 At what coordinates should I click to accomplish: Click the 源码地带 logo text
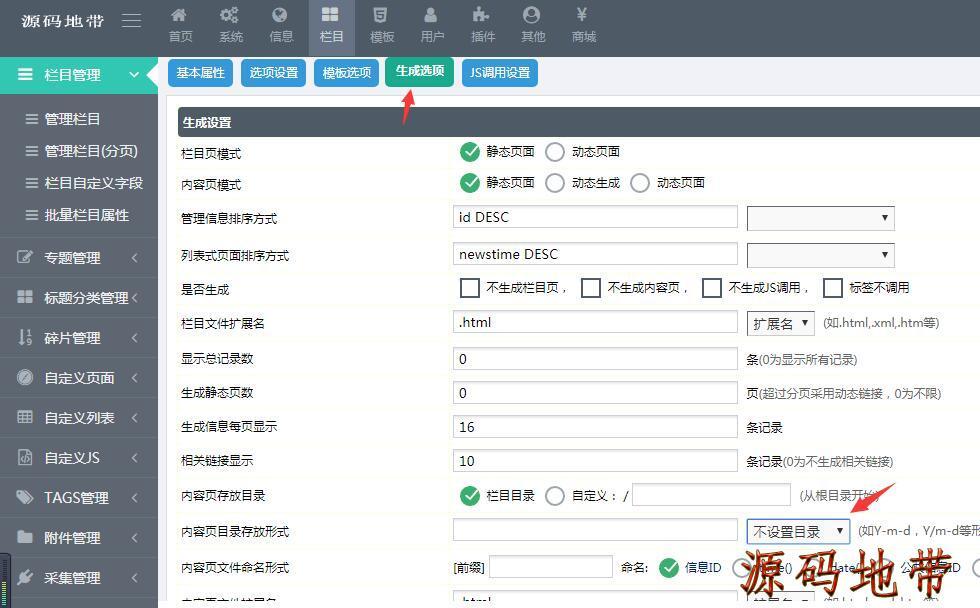[62, 21]
